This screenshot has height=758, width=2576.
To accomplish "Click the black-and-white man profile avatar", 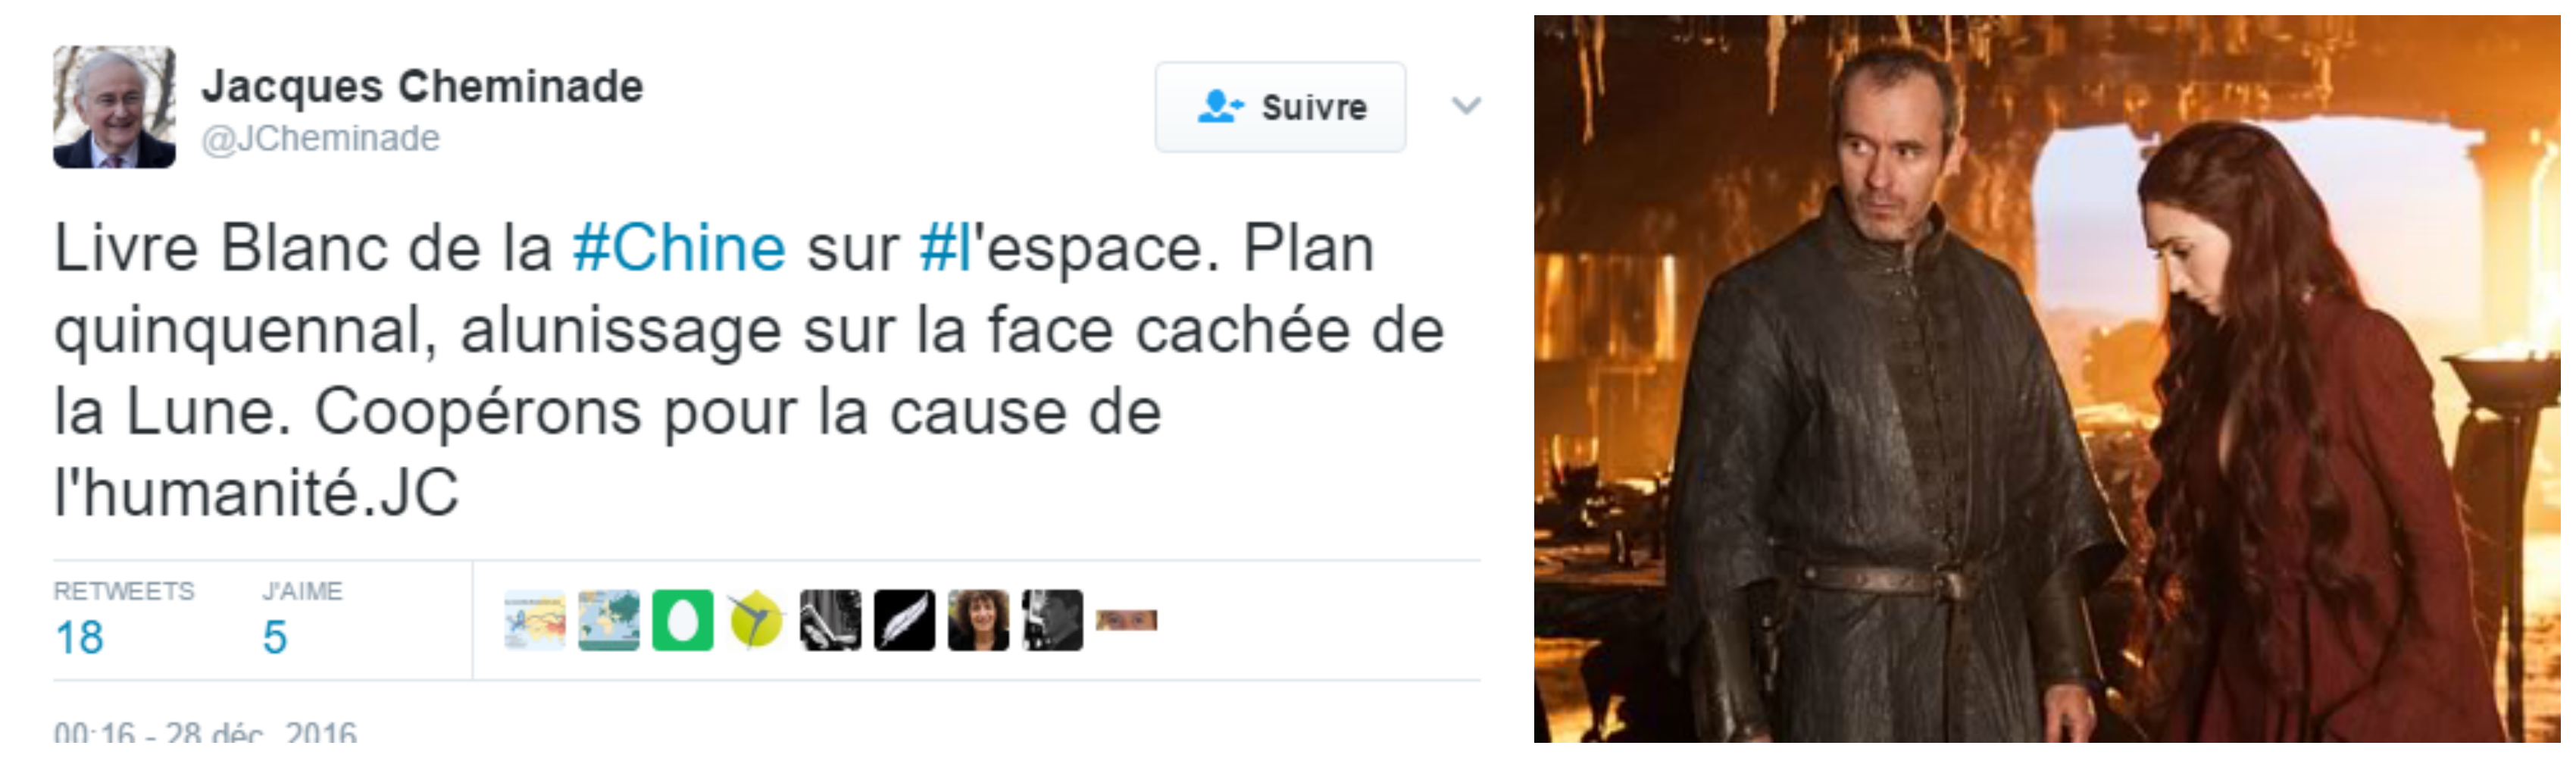I will coord(1052,620).
